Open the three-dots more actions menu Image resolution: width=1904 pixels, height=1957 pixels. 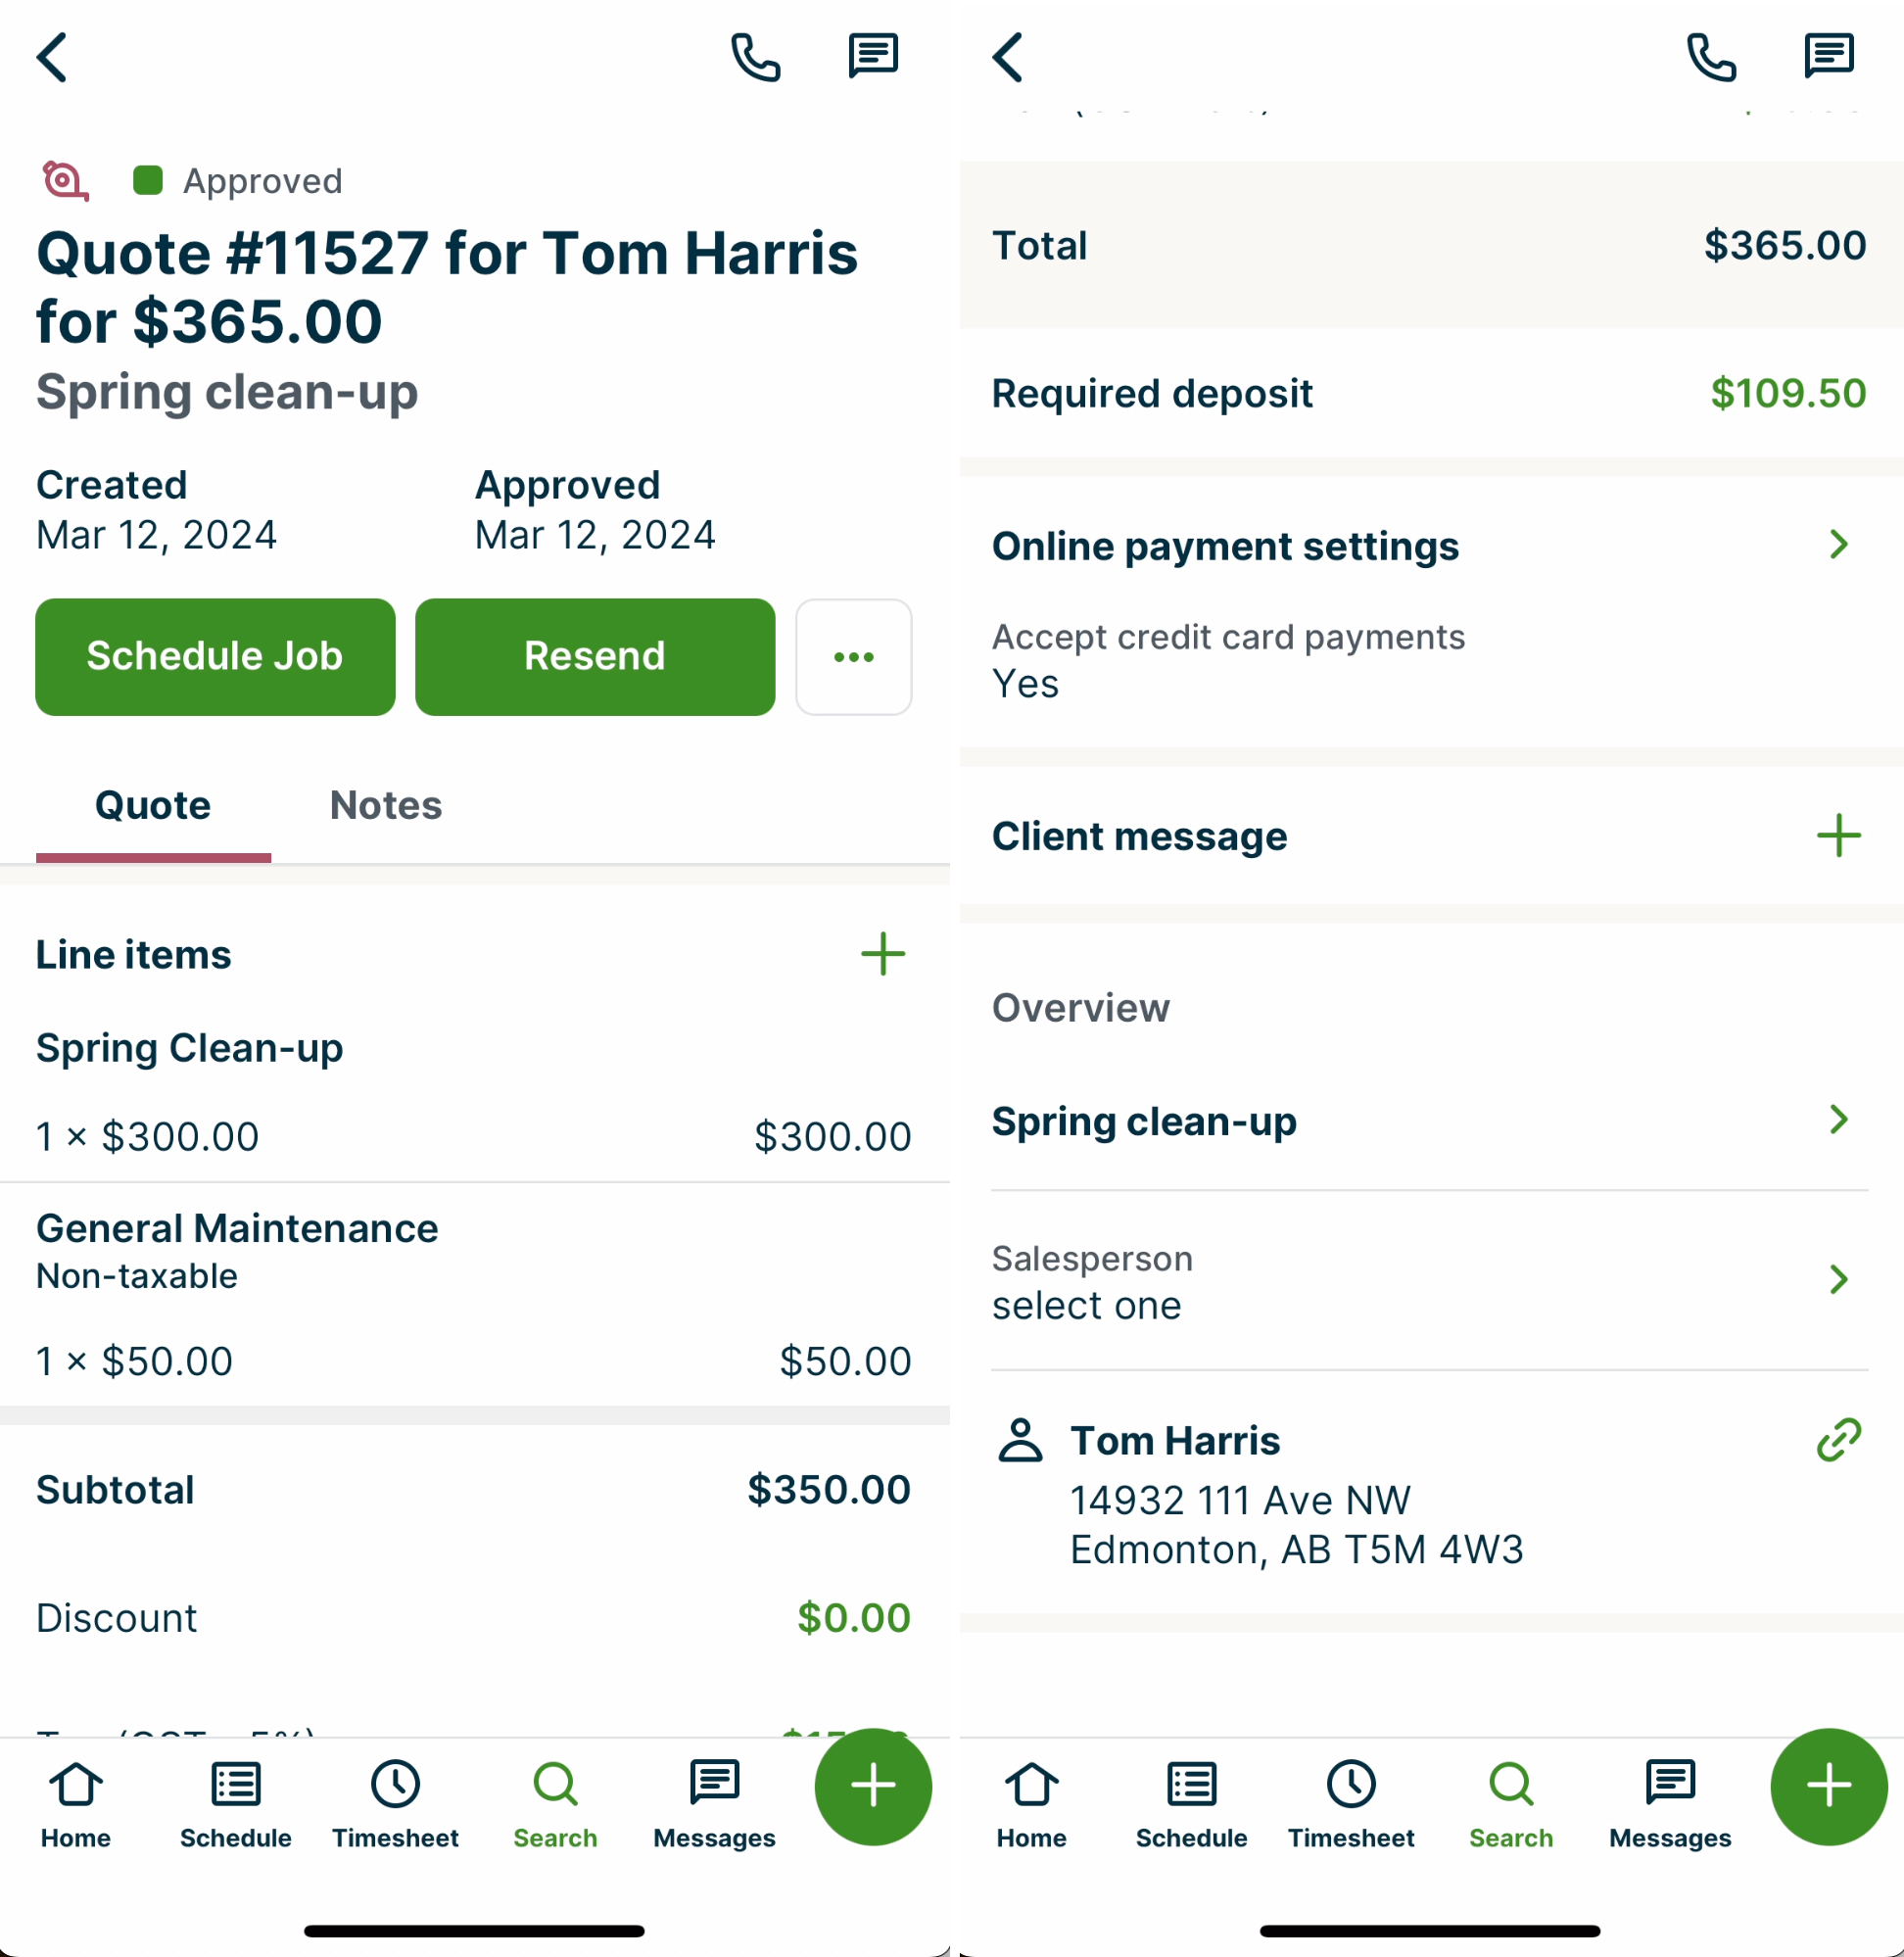pyautogui.click(x=853, y=657)
